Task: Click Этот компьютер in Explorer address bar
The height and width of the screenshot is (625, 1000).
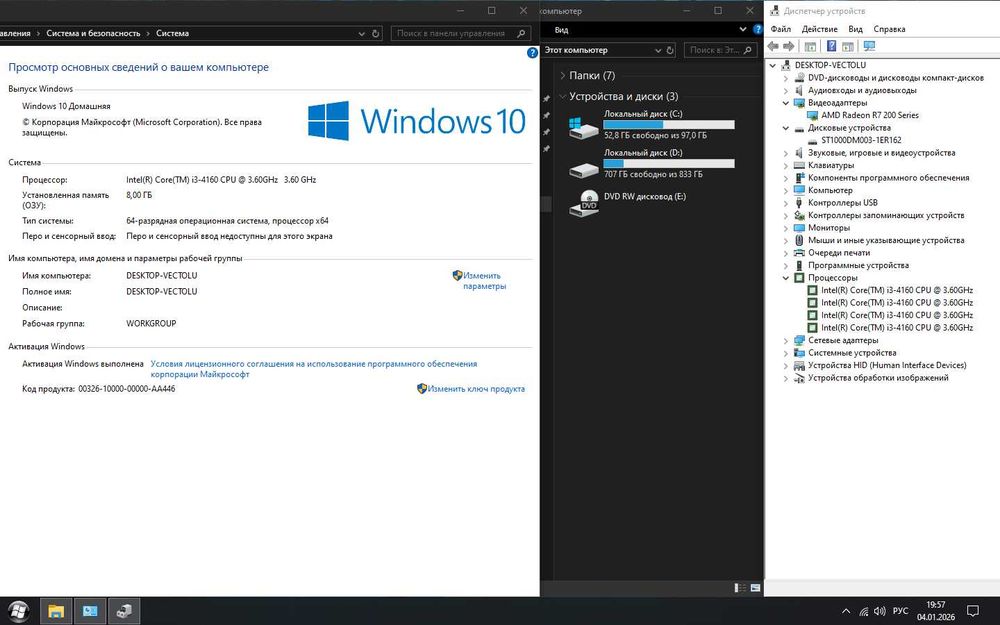Action: click(x=576, y=50)
